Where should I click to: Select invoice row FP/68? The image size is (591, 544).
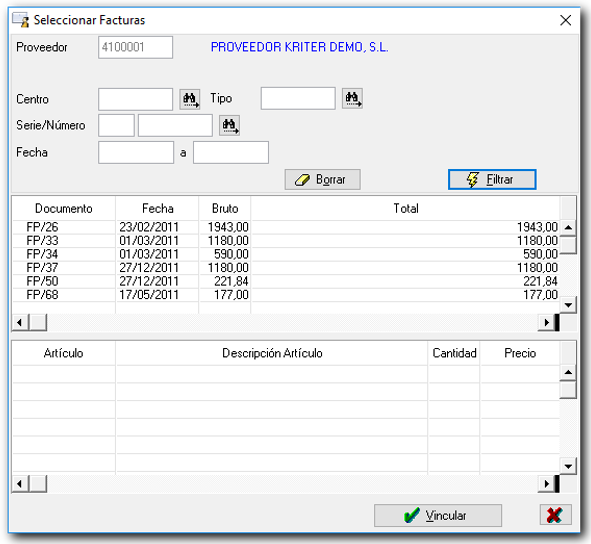[x=286, y=295]
